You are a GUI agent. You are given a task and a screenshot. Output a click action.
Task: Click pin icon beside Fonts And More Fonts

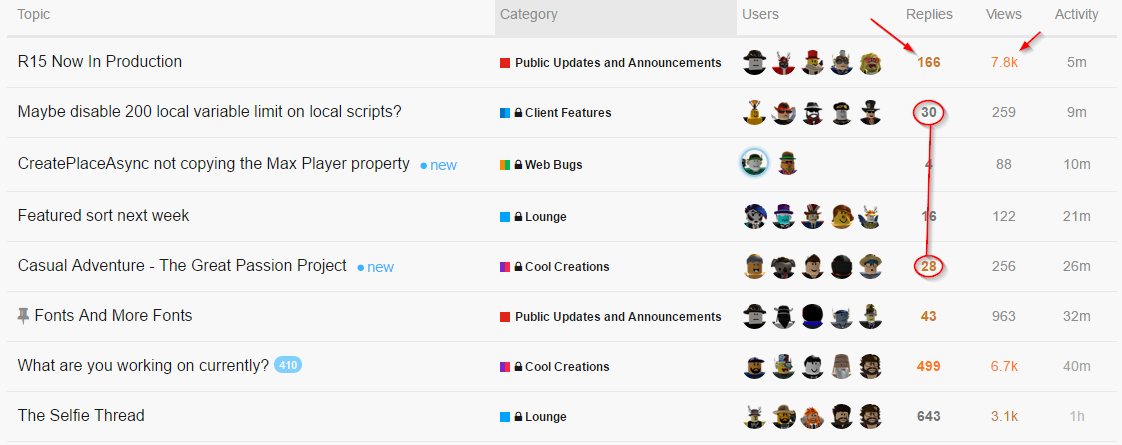(x=24, y=316)
